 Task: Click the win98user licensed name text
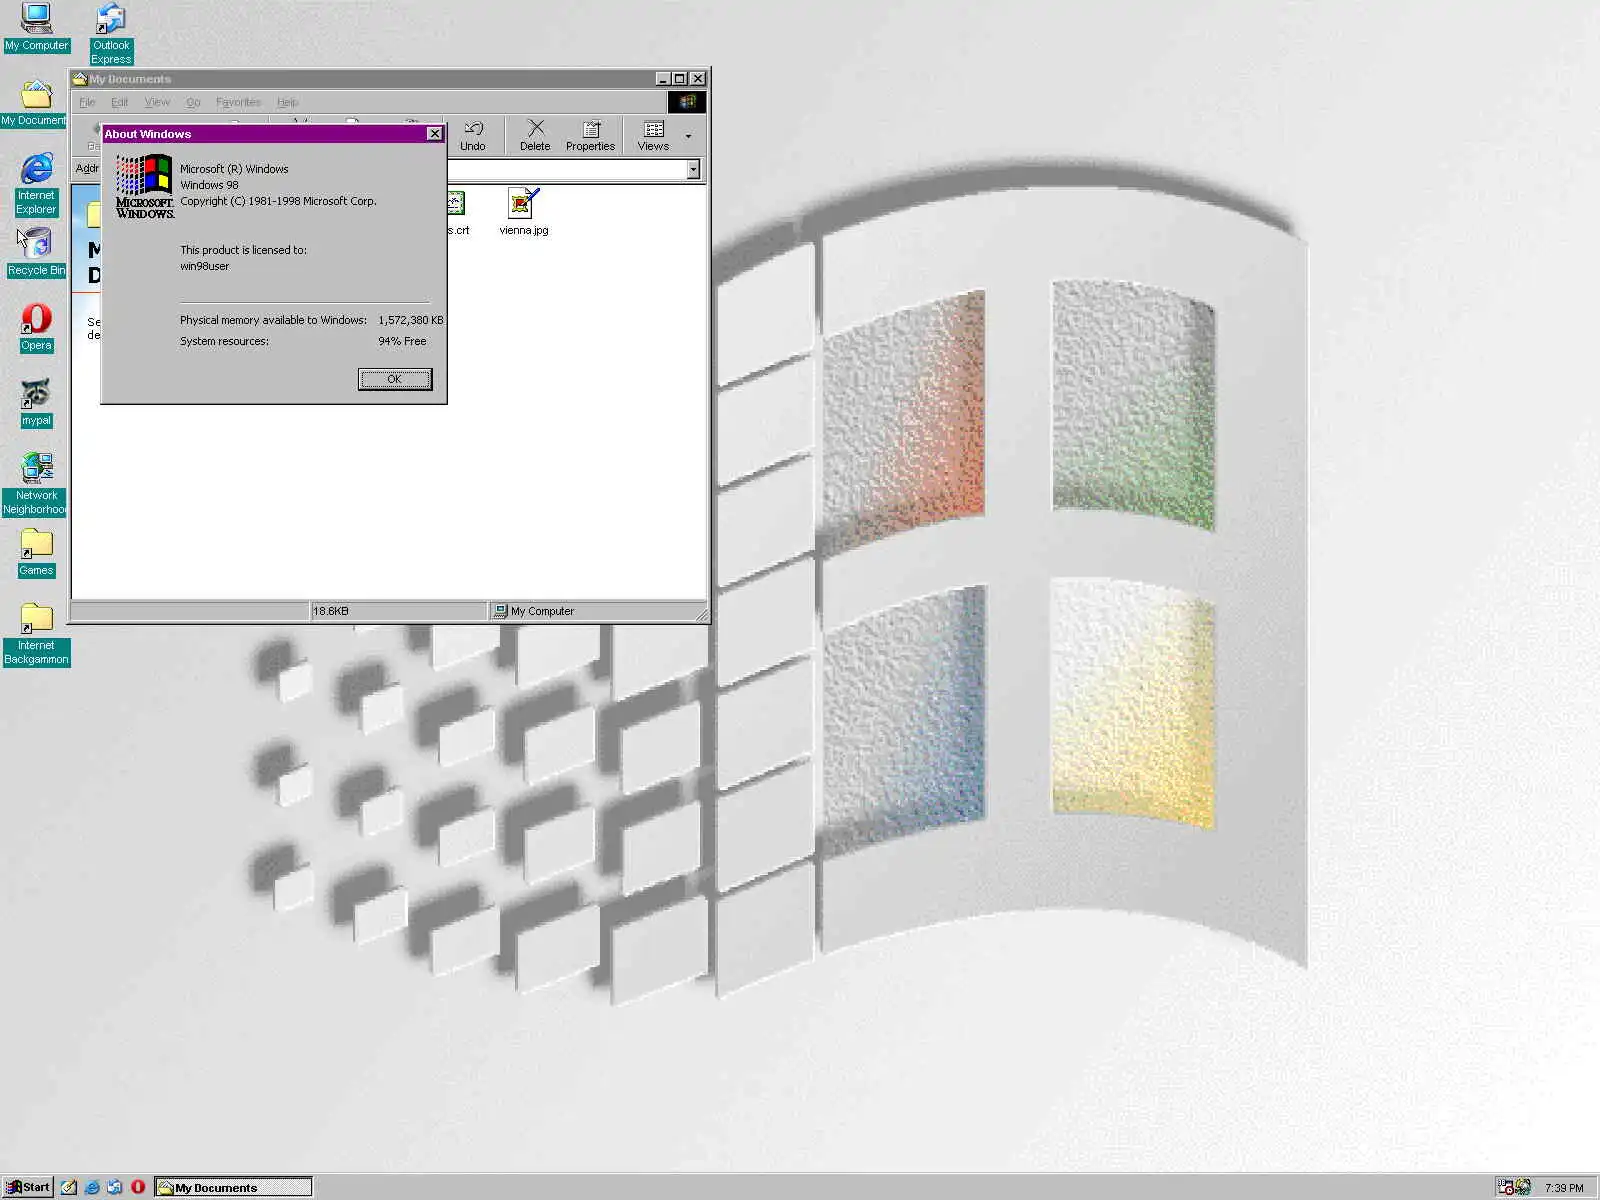click(x=204, y=266)
